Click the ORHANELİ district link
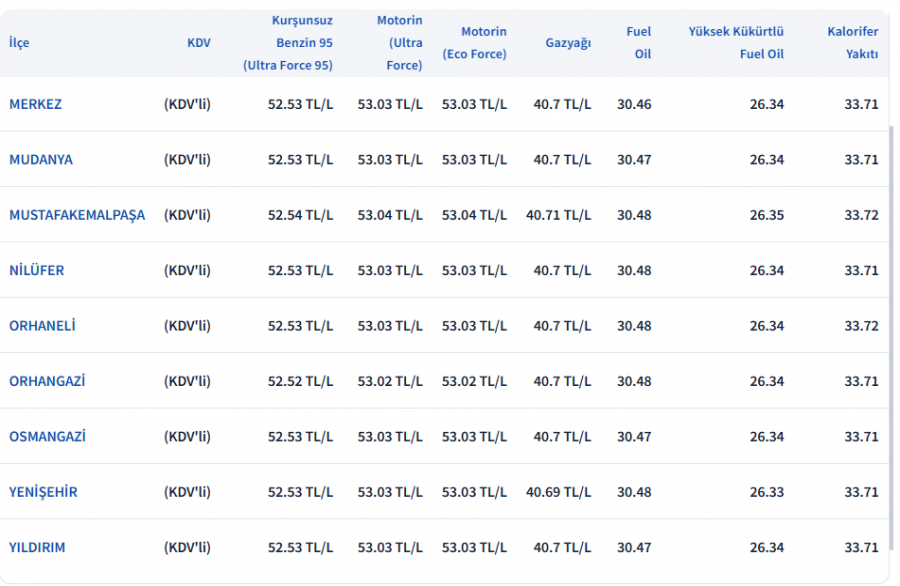This screenshot has height=586, width=900. [42, 325]
